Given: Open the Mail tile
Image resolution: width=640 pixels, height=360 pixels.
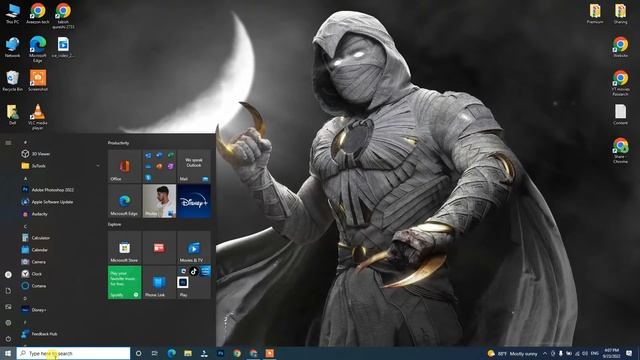Looking at the screenshot, I should pyautogui.click(x=194, y=166).
